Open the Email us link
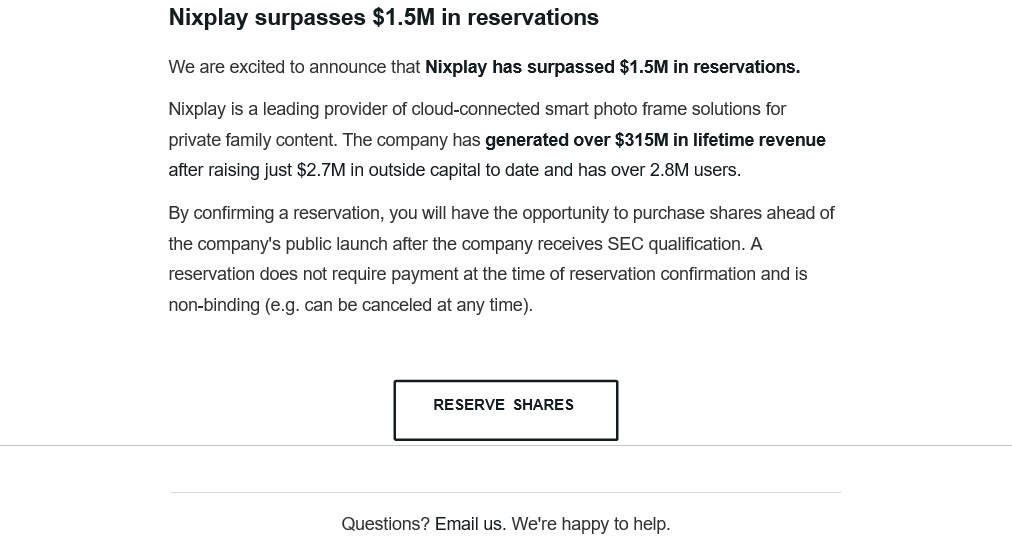This screenshot has width=1012, height=560. point(469,524)
